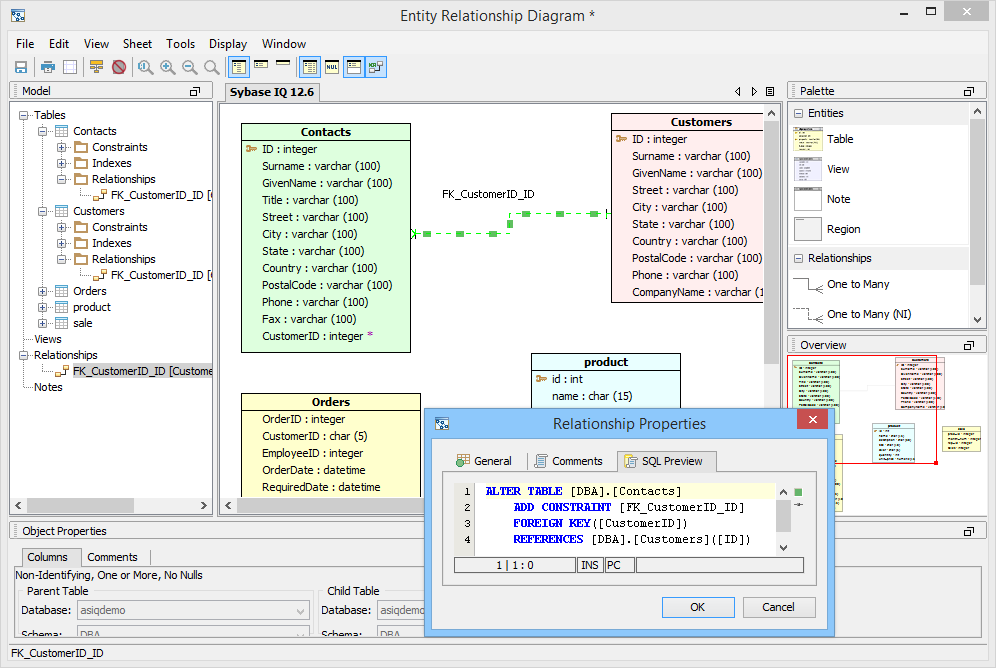Expand the sale table node
This screenshot has width=996, height=668.
point(43,323)
